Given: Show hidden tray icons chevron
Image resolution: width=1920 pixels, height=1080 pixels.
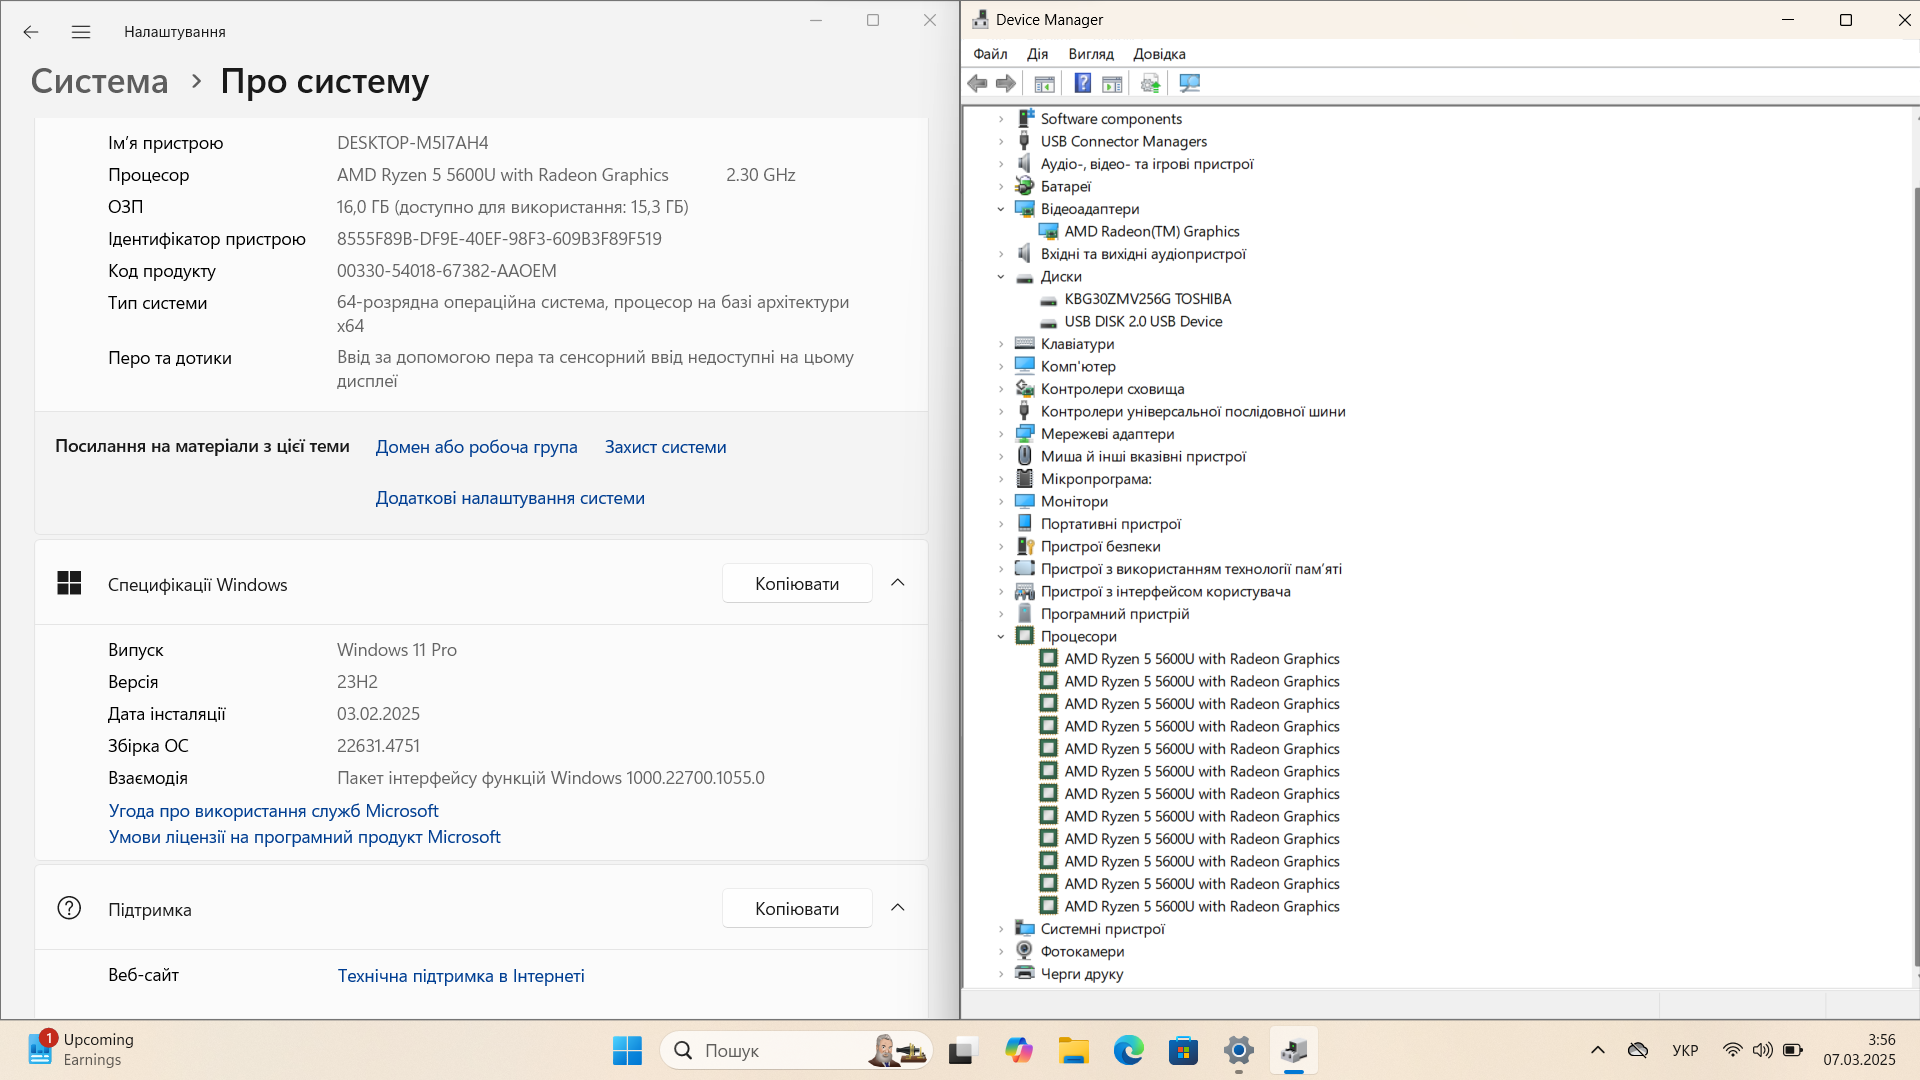Looking at the screenshot, I should (1597, 1050).
